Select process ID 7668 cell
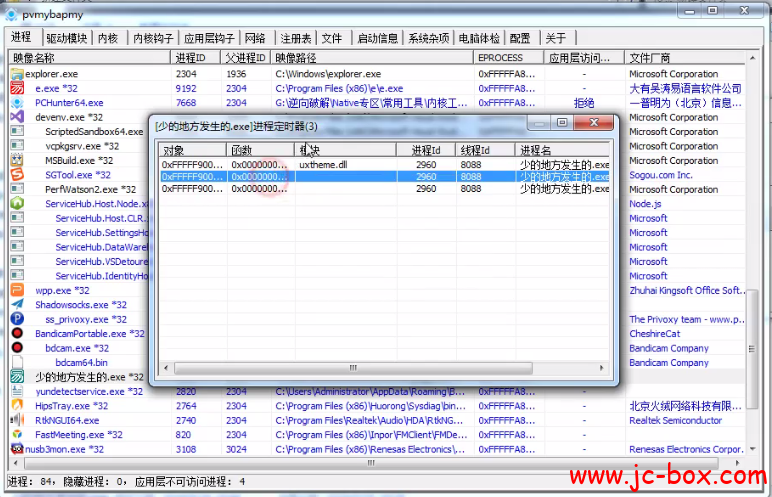The height and width of the screenshot is (497, 772). (x=187, y=102)
